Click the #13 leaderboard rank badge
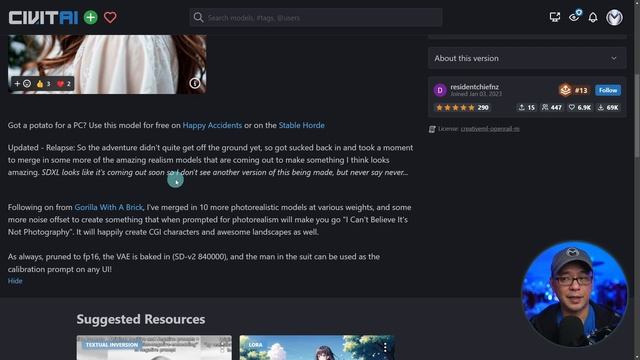This screenshot has width=640, height=360. pos(573,90)
